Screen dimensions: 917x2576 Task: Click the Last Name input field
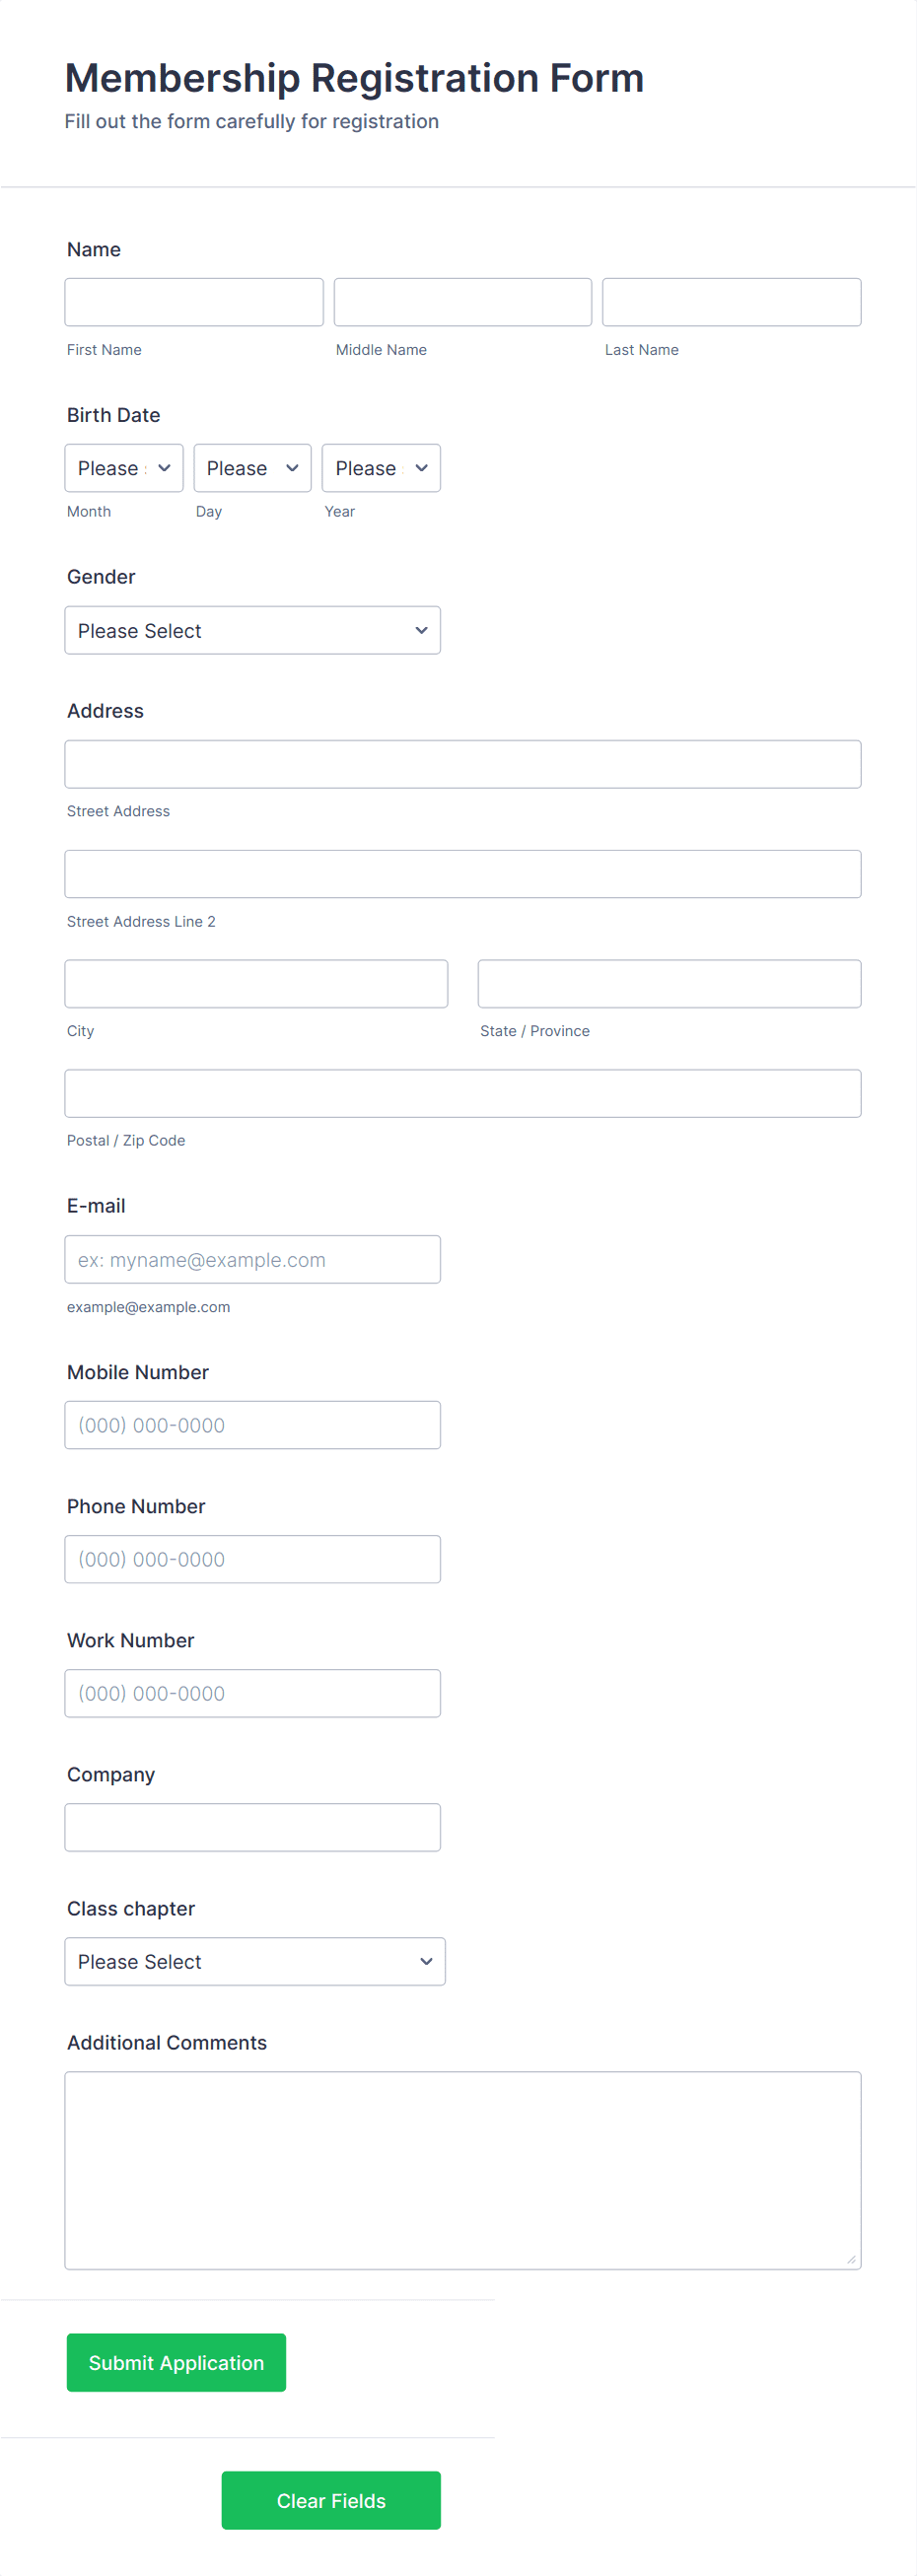point(731,301)
